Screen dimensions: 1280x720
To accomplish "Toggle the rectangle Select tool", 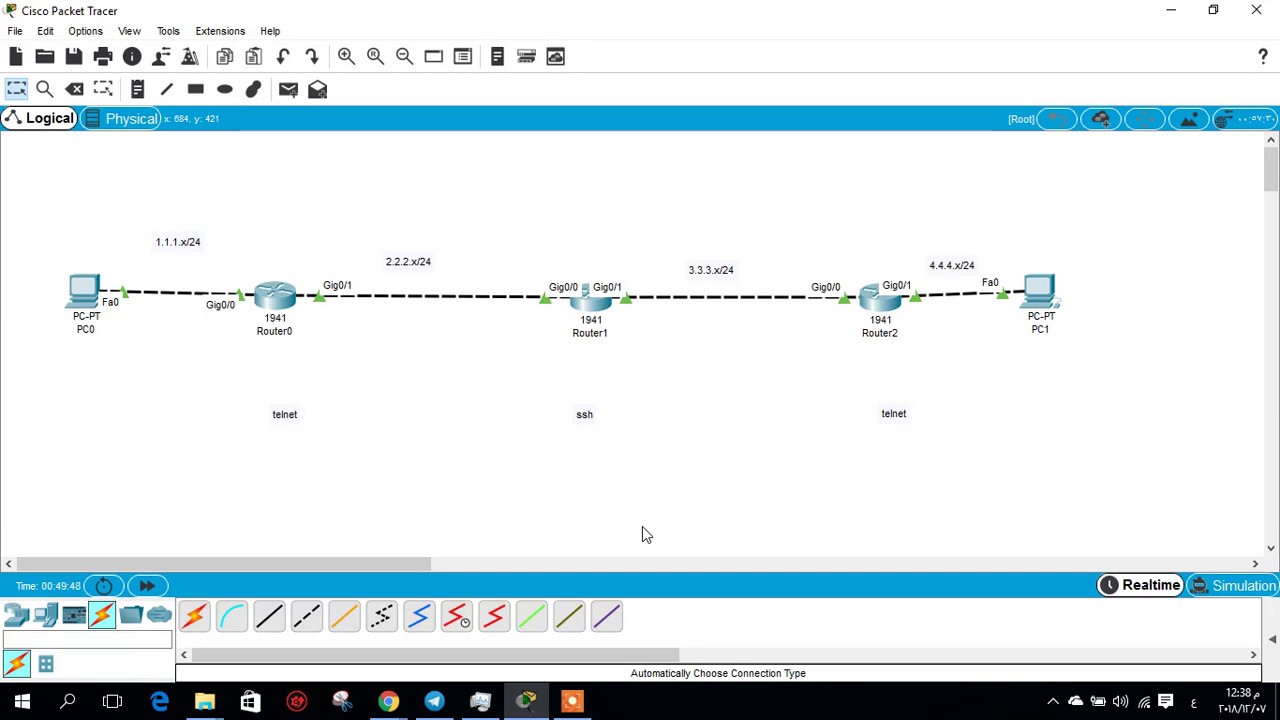I will coord(16,90).
